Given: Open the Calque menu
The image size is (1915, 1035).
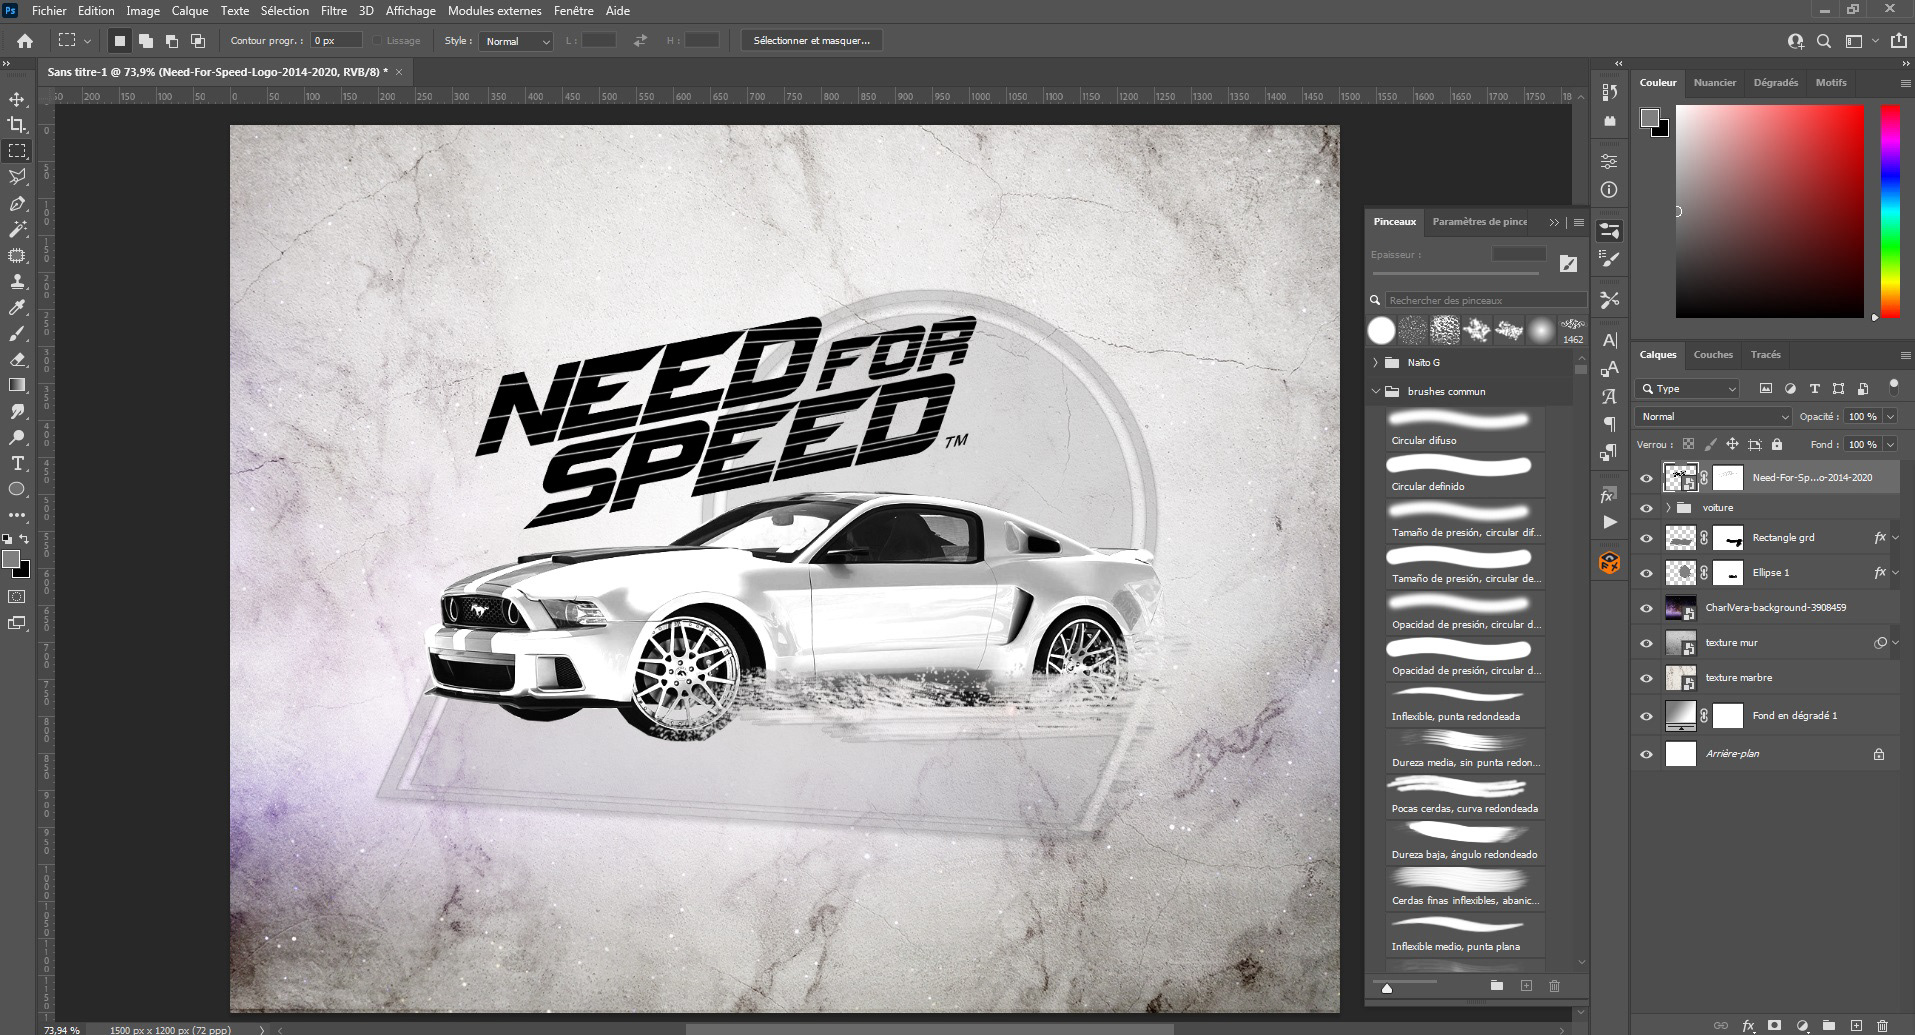Looking at the screenshot, I should [x=189, y=11].
